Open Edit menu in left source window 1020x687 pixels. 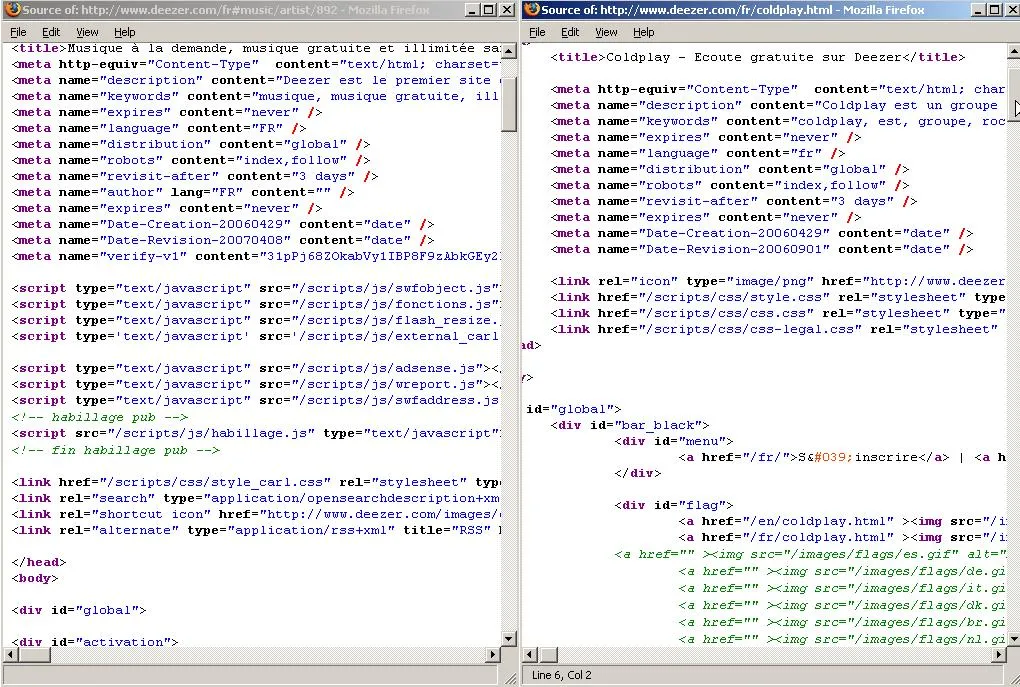point(51,32)
